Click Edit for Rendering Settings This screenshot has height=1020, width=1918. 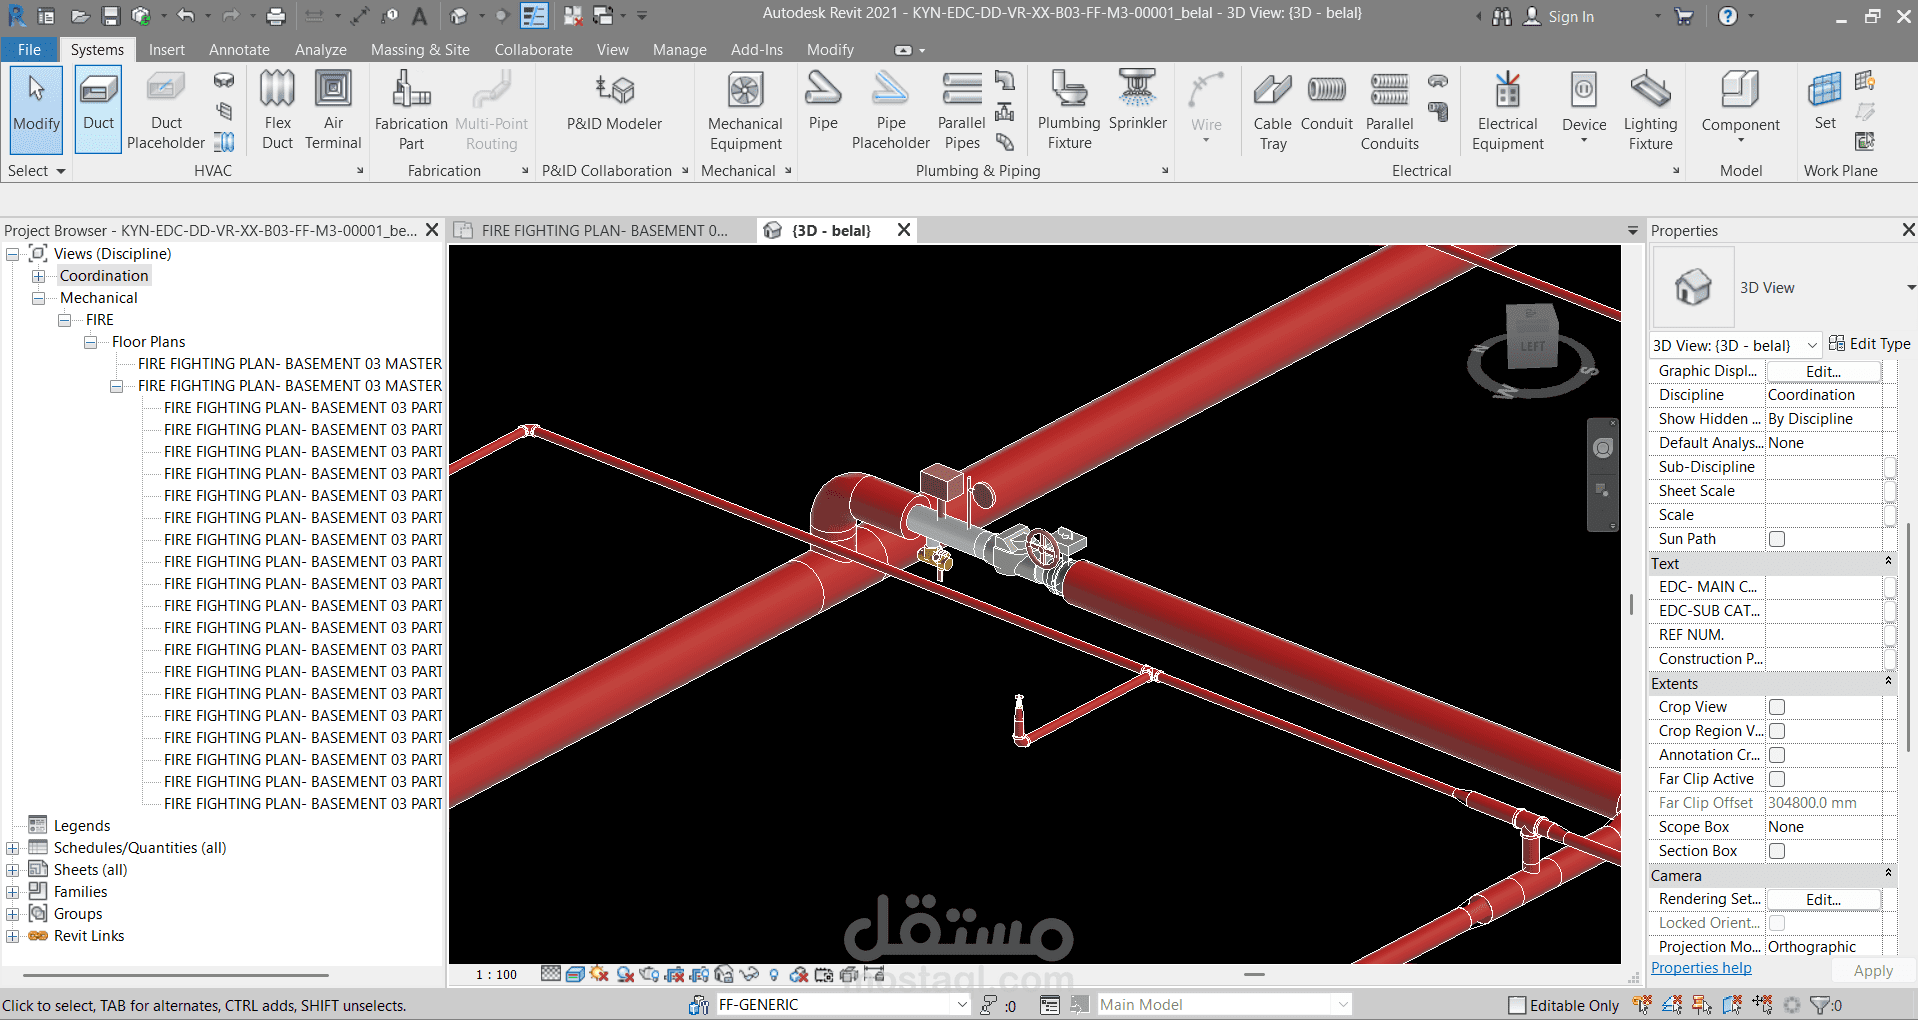(1823, 899)
